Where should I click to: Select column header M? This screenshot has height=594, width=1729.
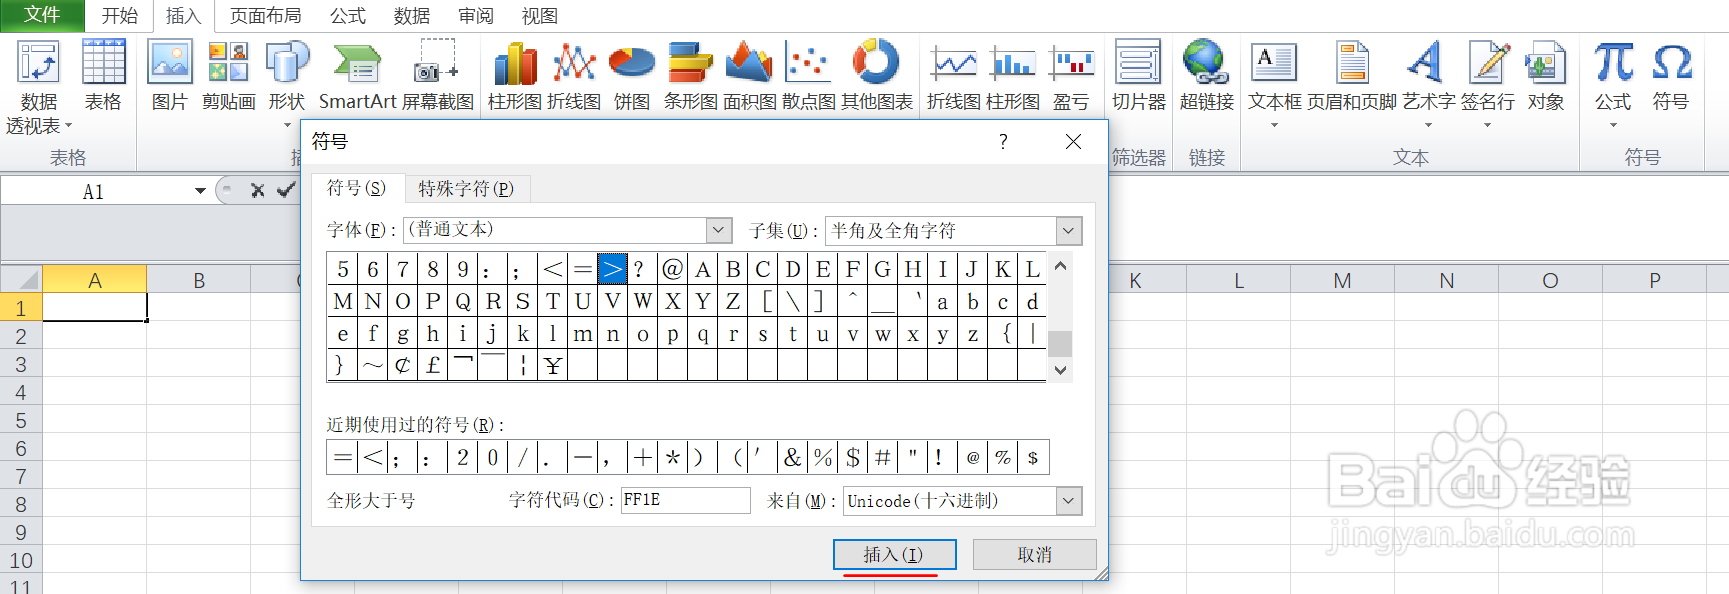(1342, 281)
